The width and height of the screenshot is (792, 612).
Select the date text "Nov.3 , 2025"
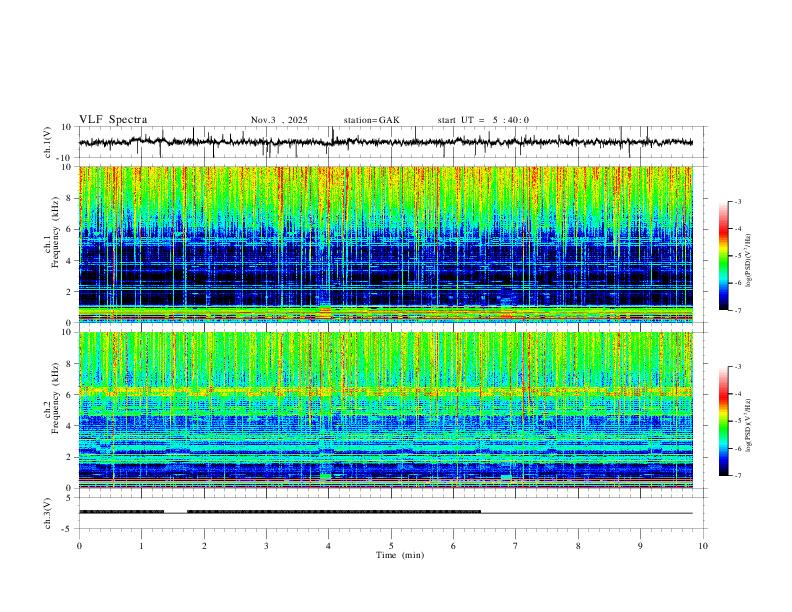click(x=279, y=120)
